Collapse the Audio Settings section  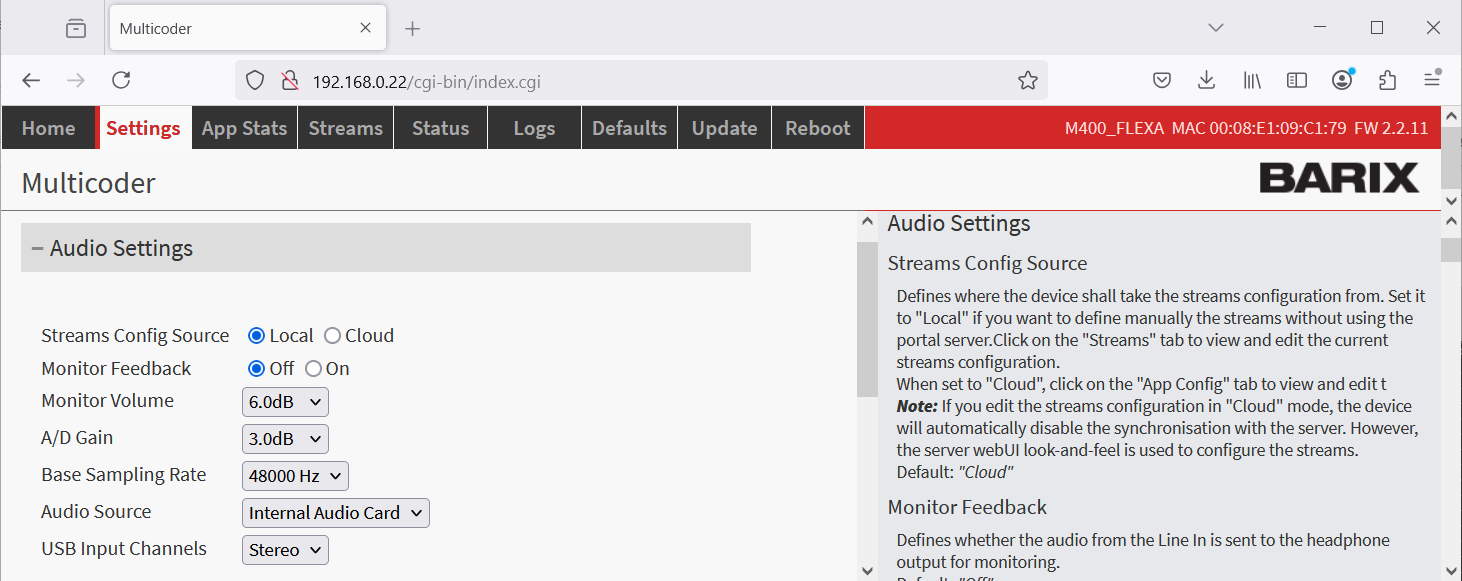(x=38, y=249)
